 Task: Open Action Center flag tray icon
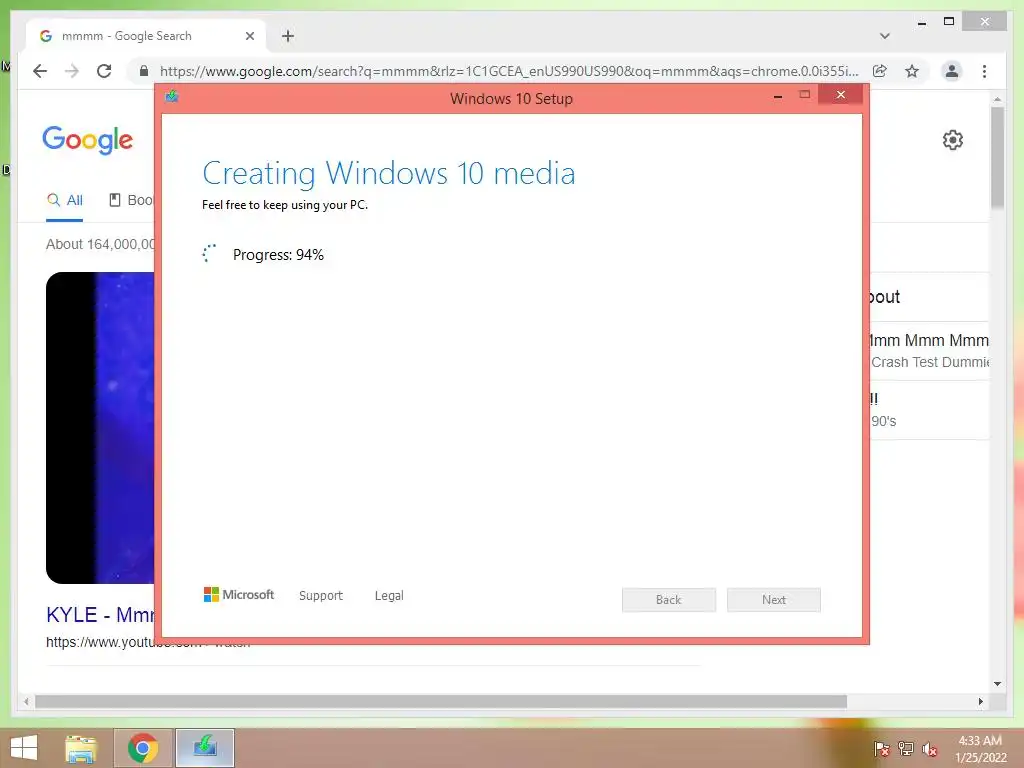[x=881, y=749]
